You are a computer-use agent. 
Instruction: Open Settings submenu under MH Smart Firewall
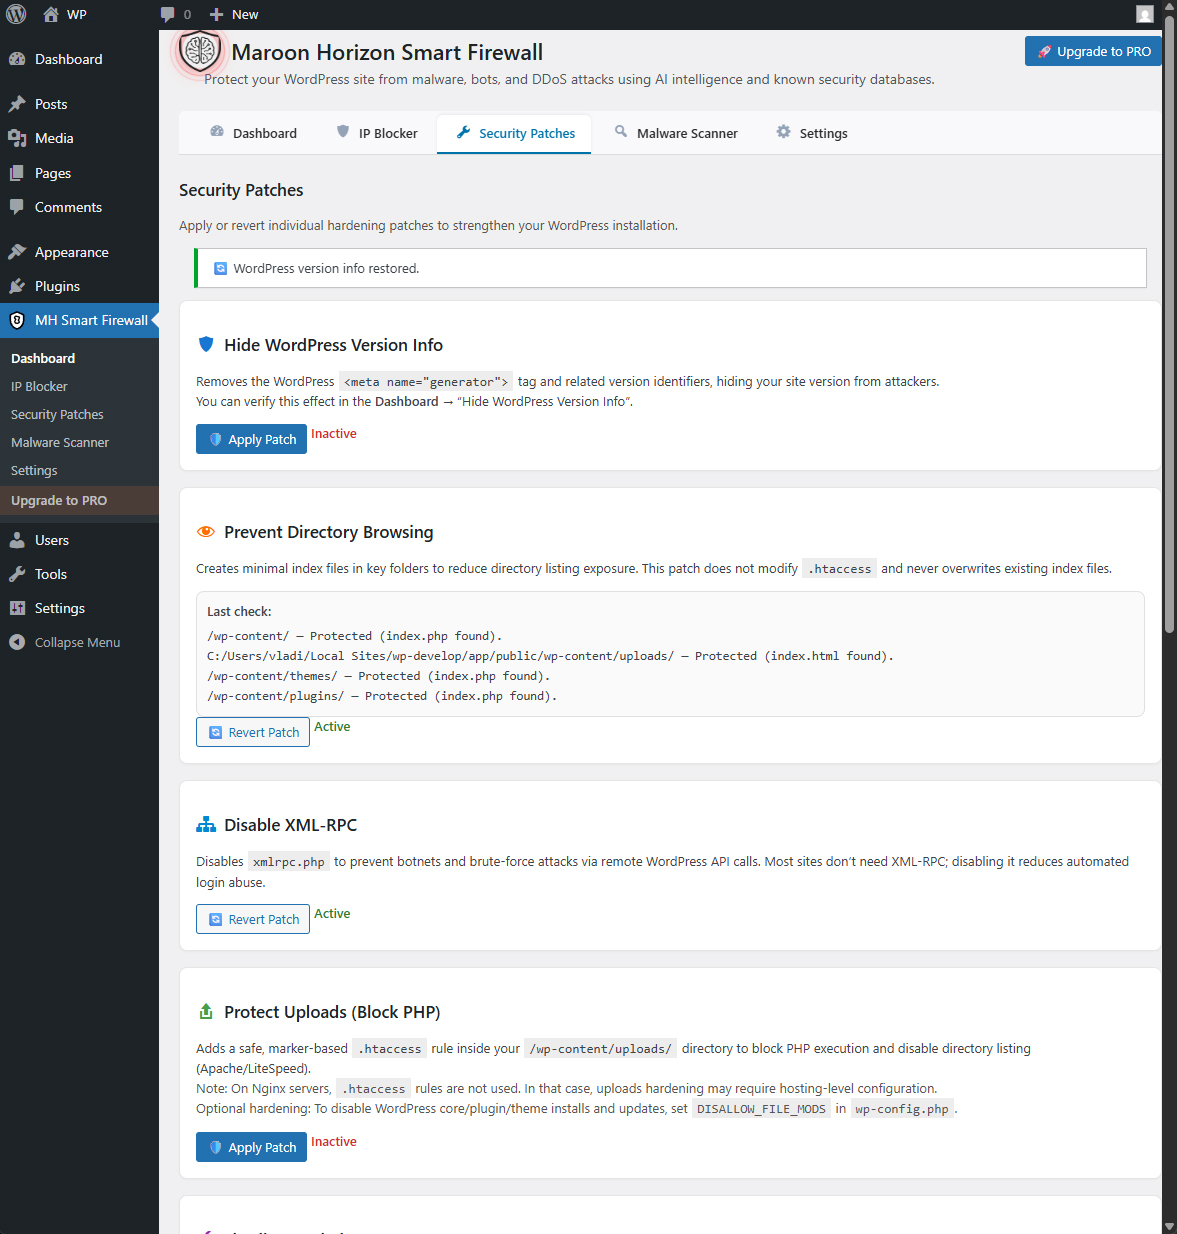pyautogui.click(x=34, y=470)
